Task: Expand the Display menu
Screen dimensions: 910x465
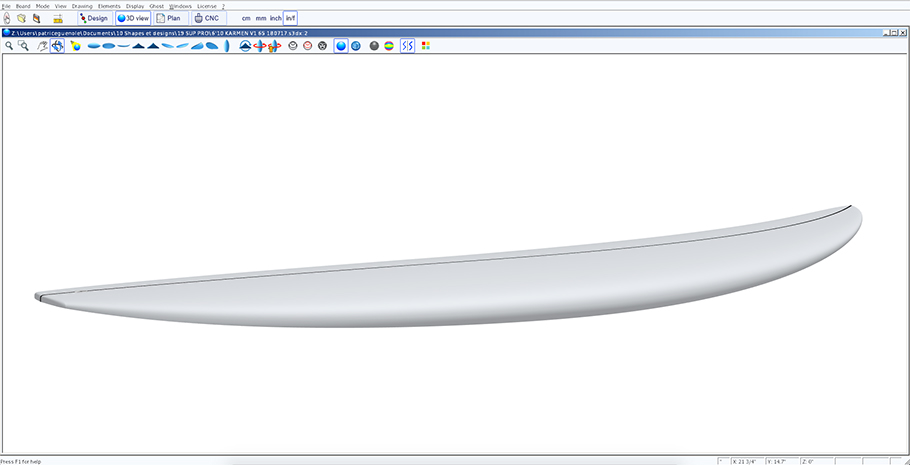Action: 135,6
